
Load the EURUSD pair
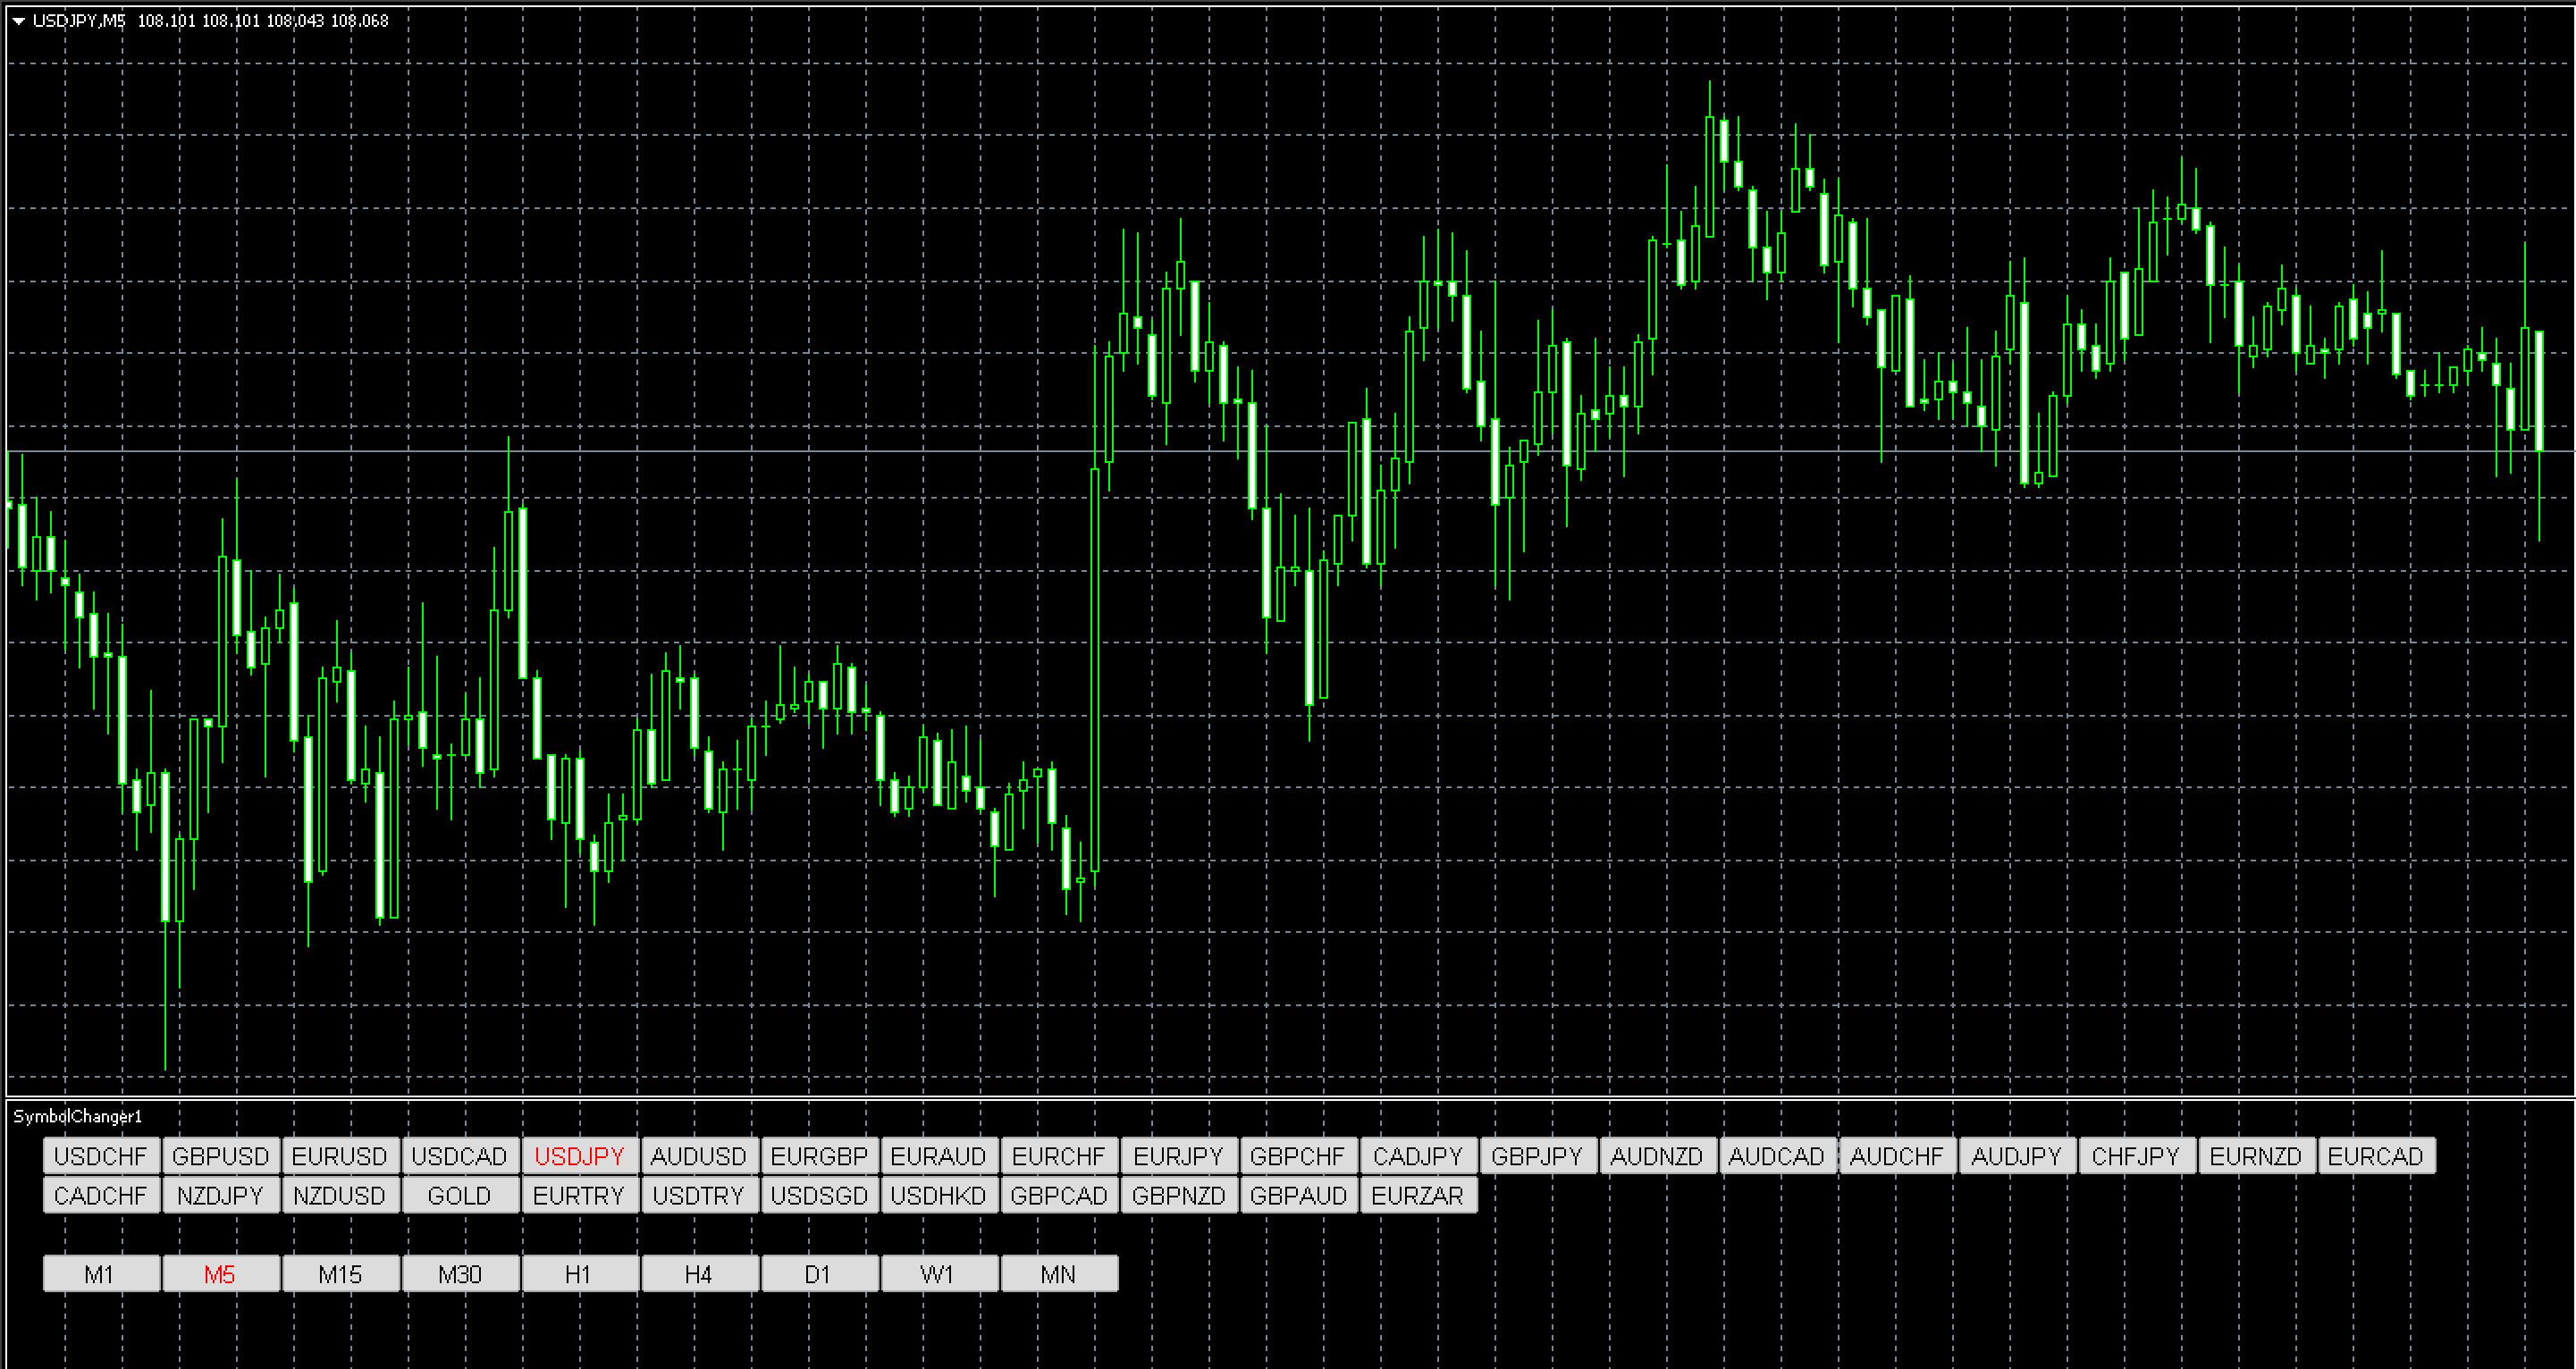340,1156
